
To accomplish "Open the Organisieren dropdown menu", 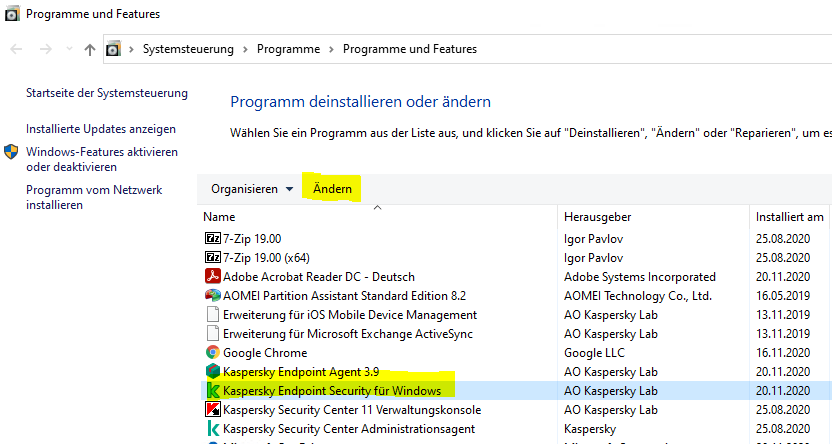I will [x=252, y=189].
